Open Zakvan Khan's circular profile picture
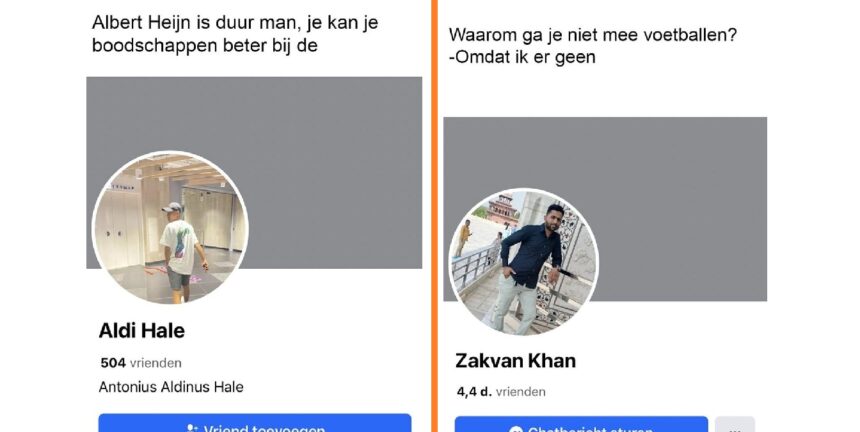 coord(524,262)
